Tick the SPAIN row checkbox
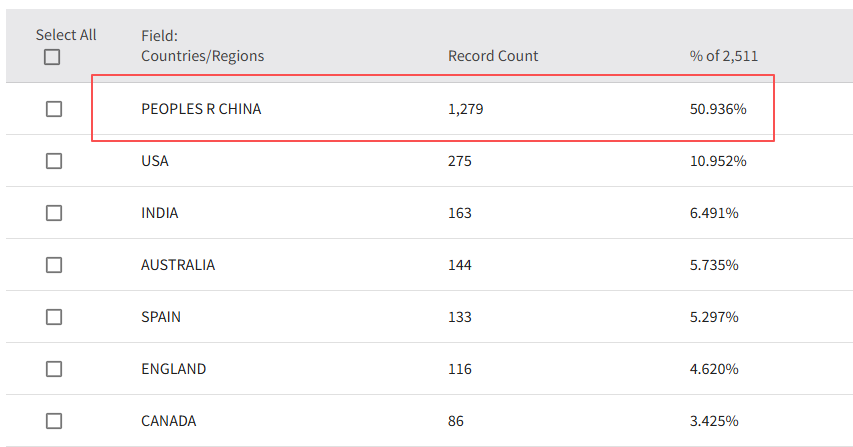The image size is (853, 447). tap(54, 317)
